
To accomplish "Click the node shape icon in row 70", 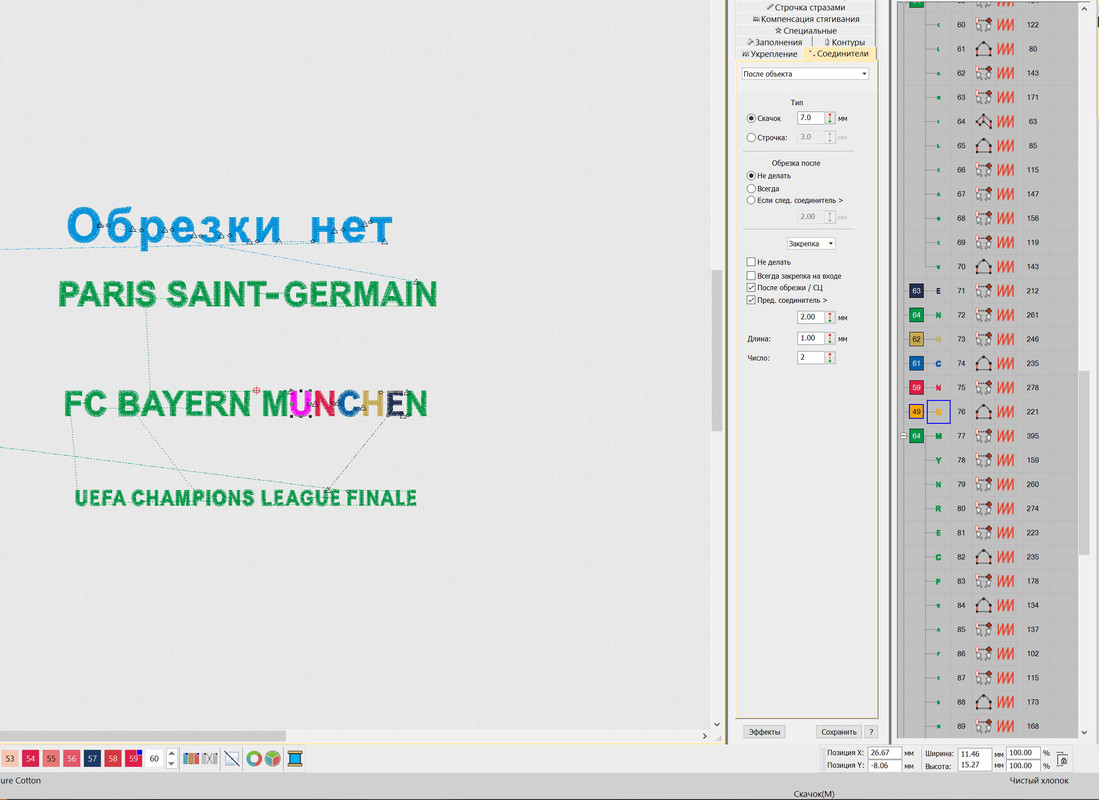I will 983,266.
